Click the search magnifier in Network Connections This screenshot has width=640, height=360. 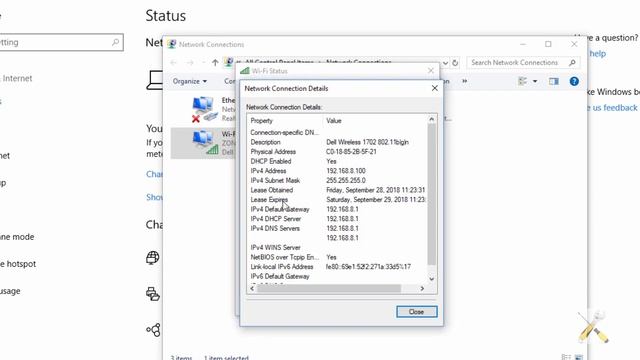(572, 62)
